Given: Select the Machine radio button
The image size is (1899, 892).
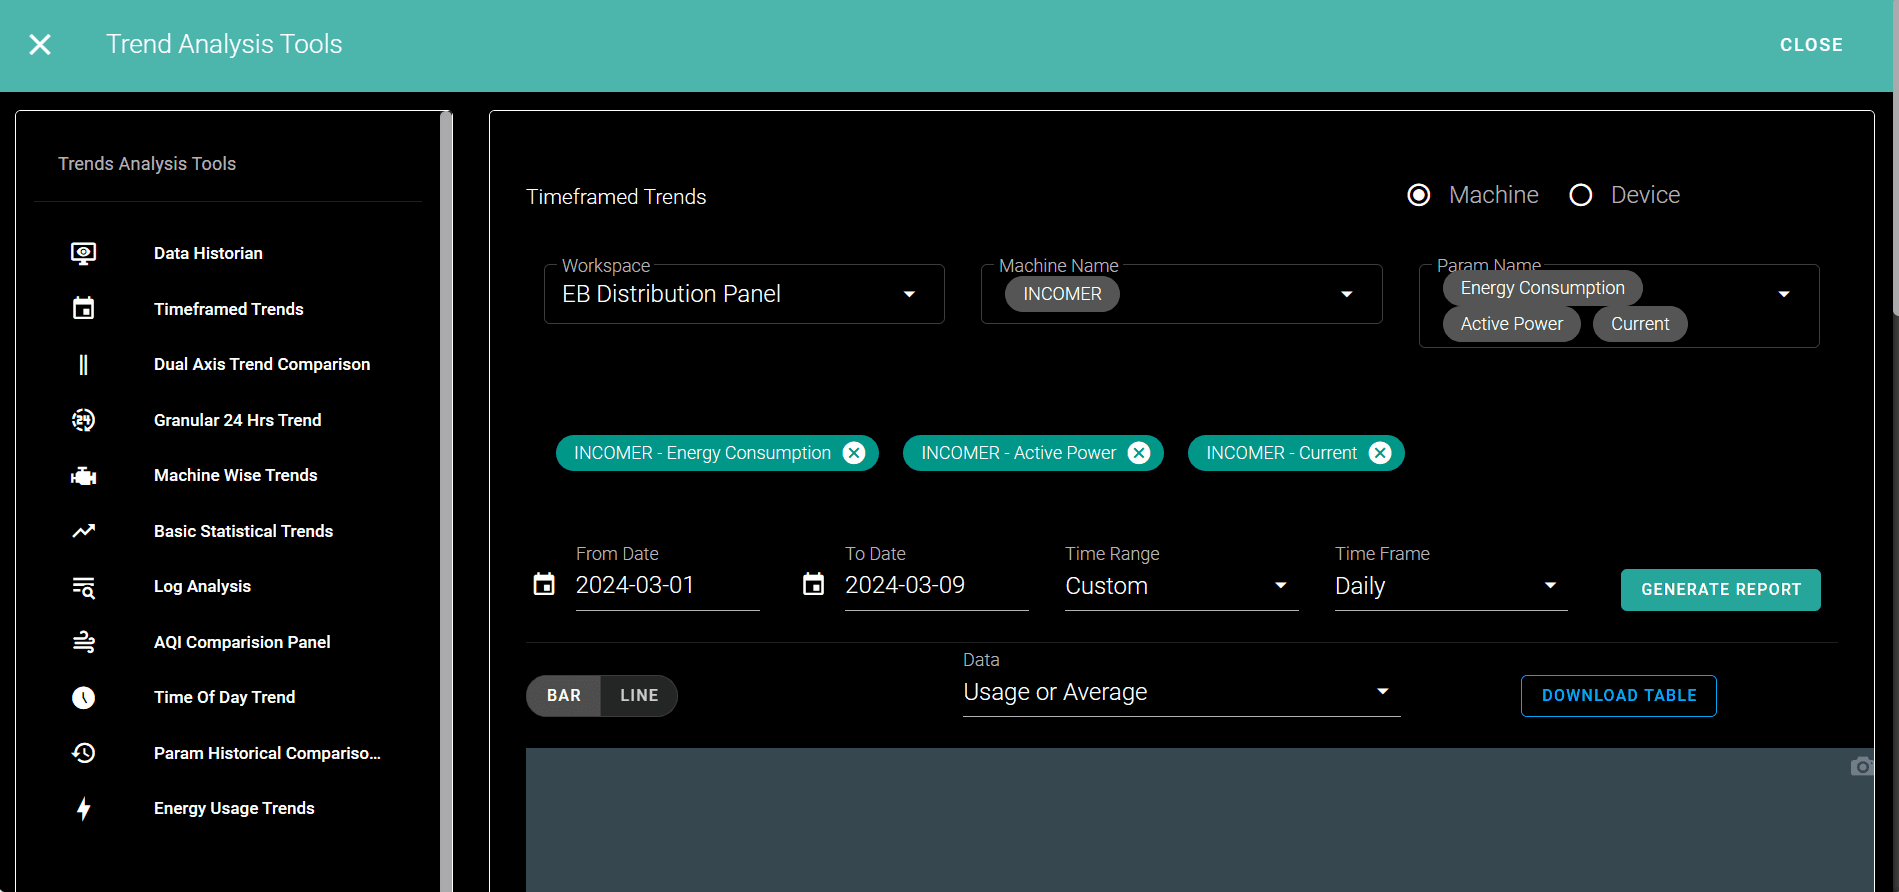Looking at the screenshot, I should click(x=1418, y=195).
